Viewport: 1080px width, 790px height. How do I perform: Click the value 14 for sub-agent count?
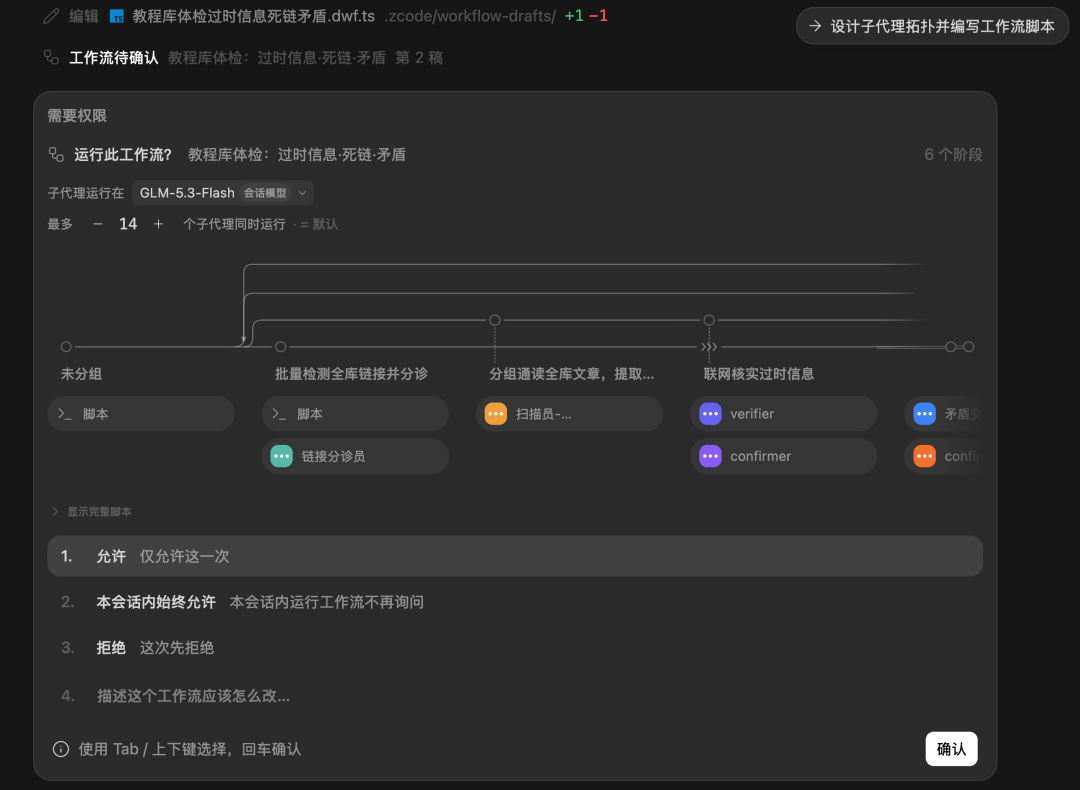[x=128, y=224]
